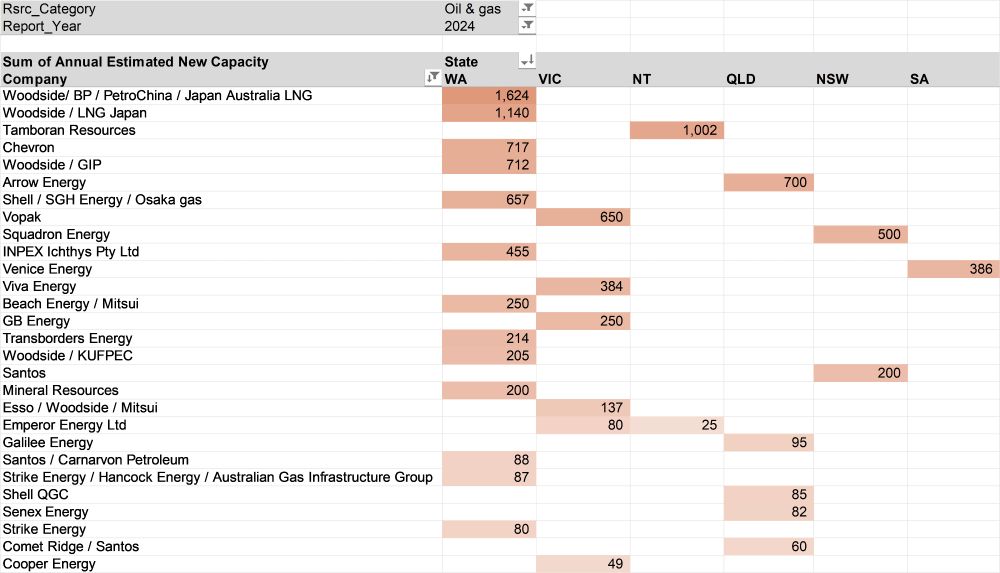Viewport: 1000px width, 573px height.
Task: Select the 'Shell QGC' row label
Action: pos(221,495)
